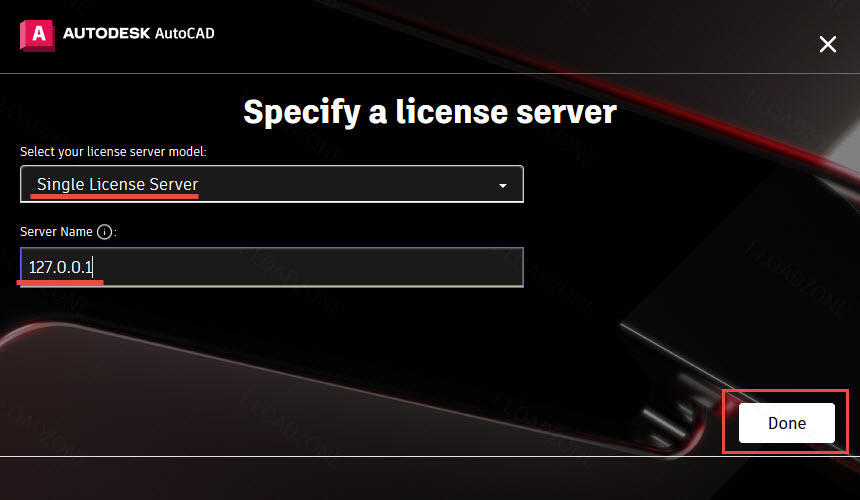
Task: Click the 127.0.0.1 text in the field
Action: [60, 267]
